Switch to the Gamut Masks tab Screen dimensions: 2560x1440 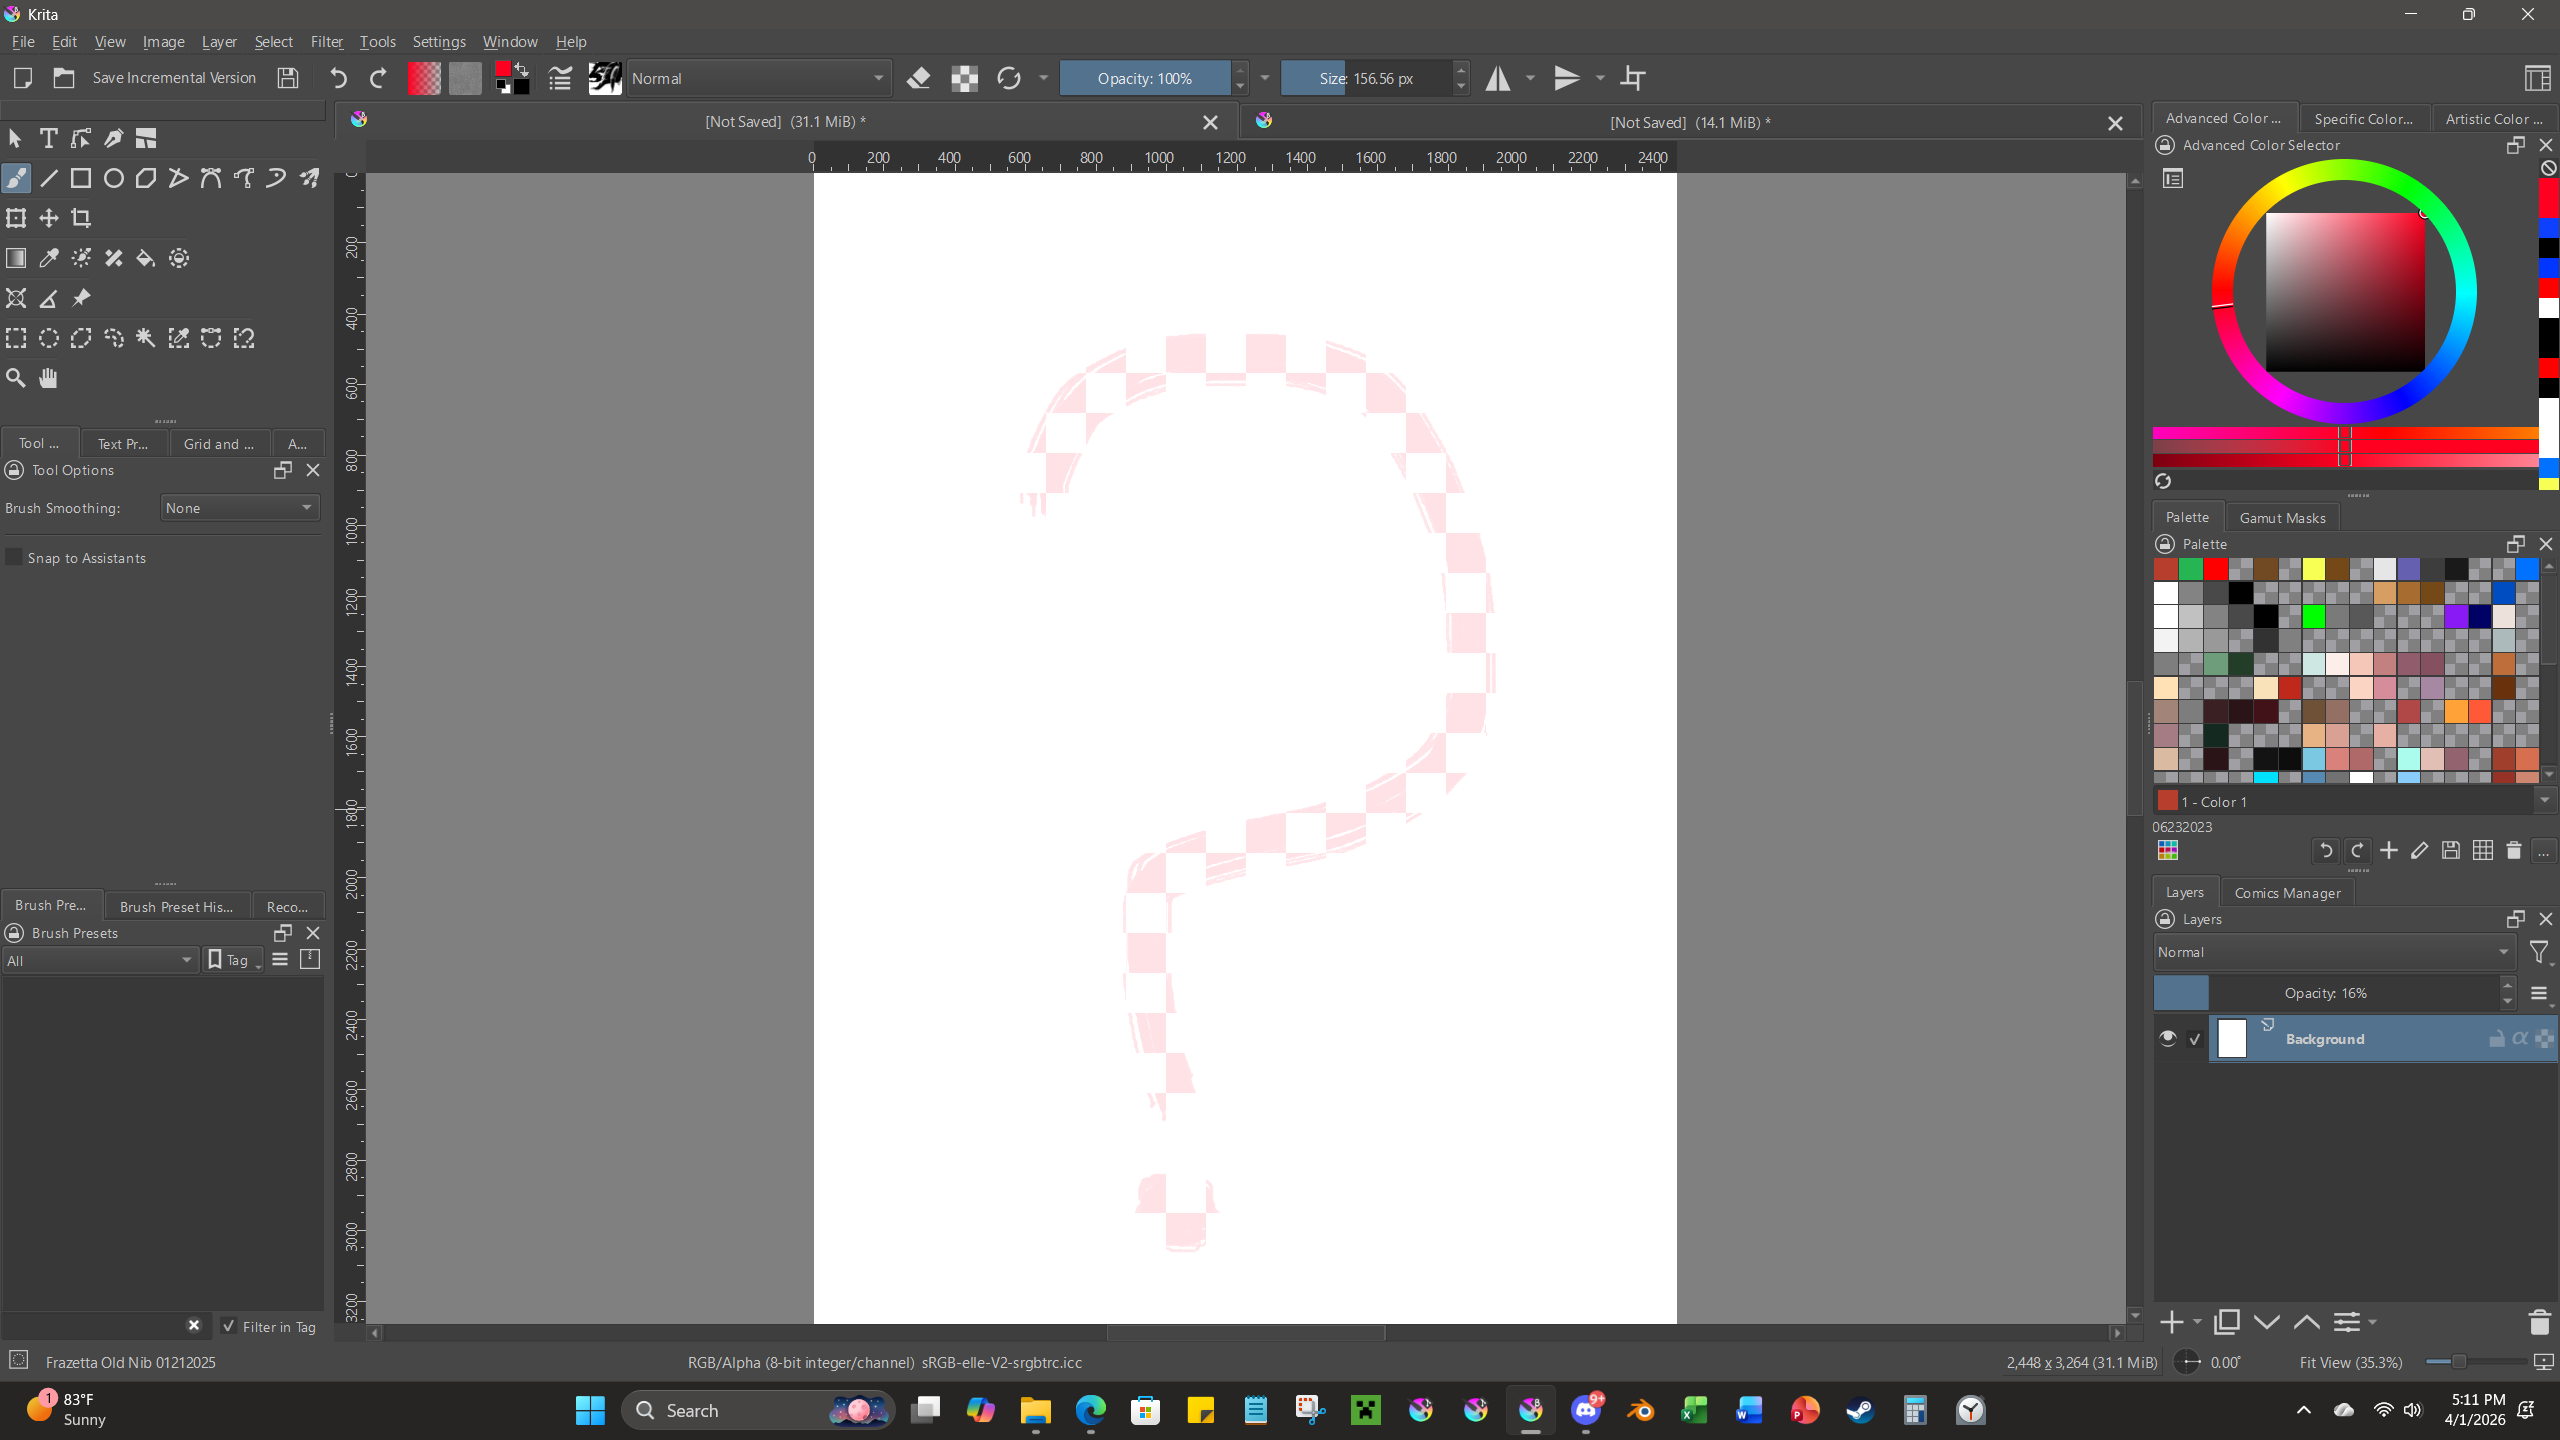click(2282, 517)
